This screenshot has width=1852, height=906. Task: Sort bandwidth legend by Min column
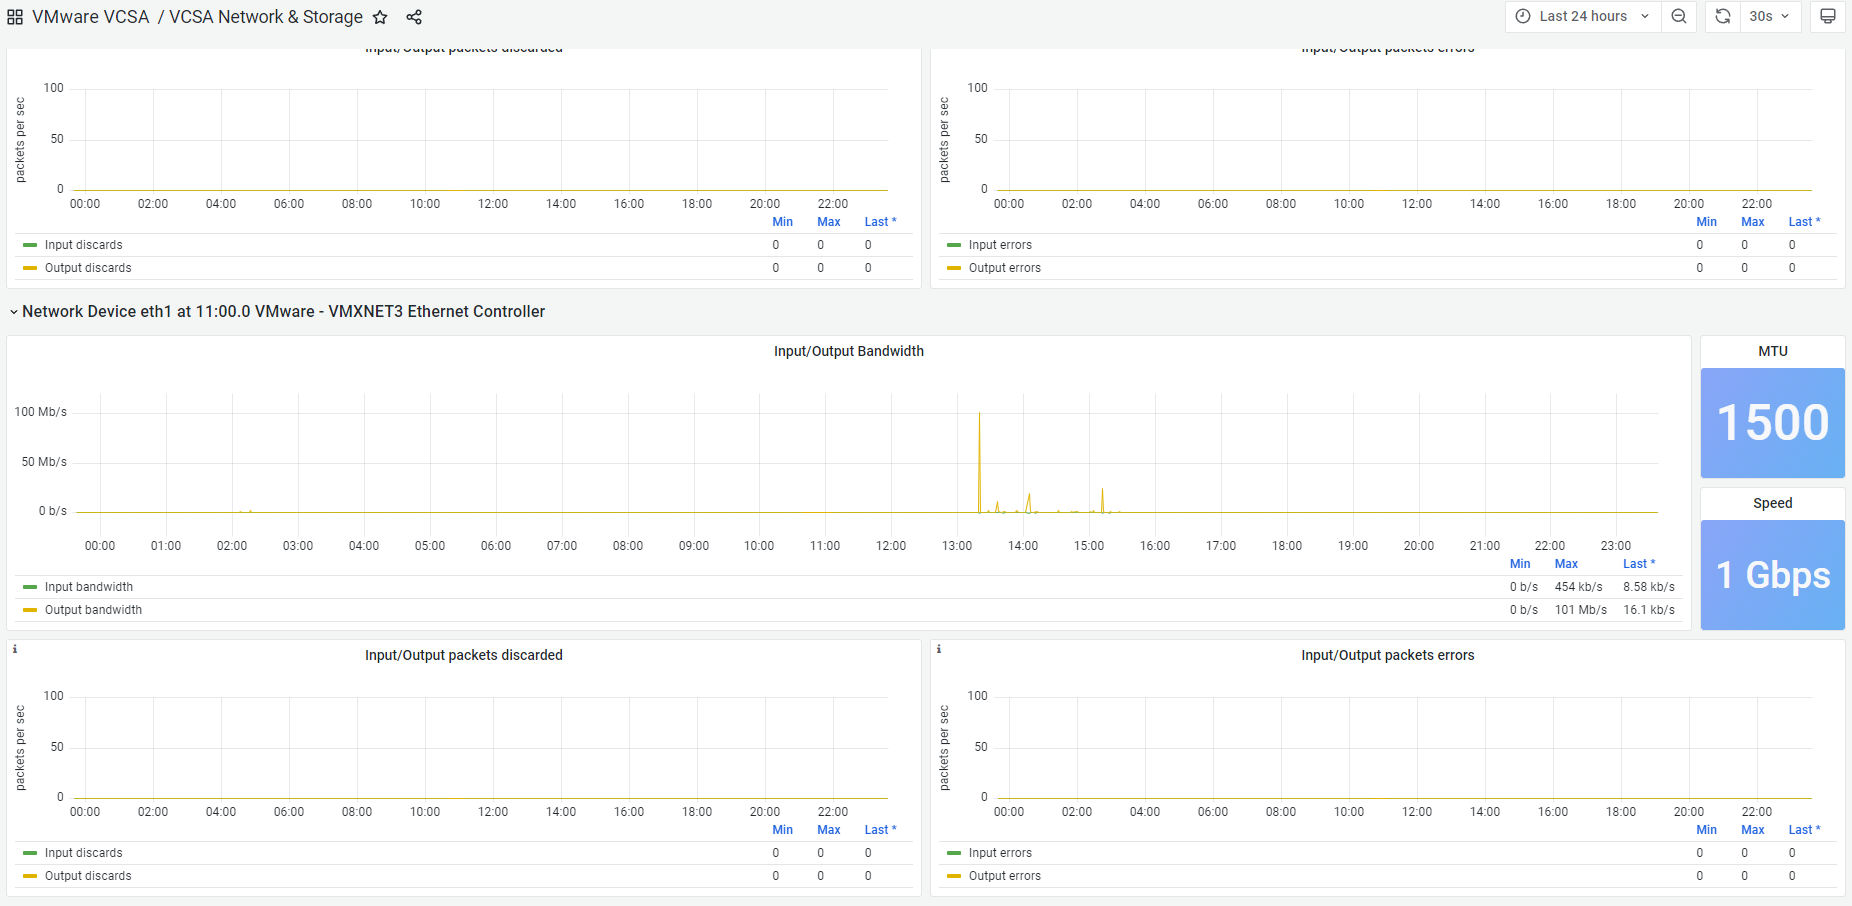point(1520,564)
